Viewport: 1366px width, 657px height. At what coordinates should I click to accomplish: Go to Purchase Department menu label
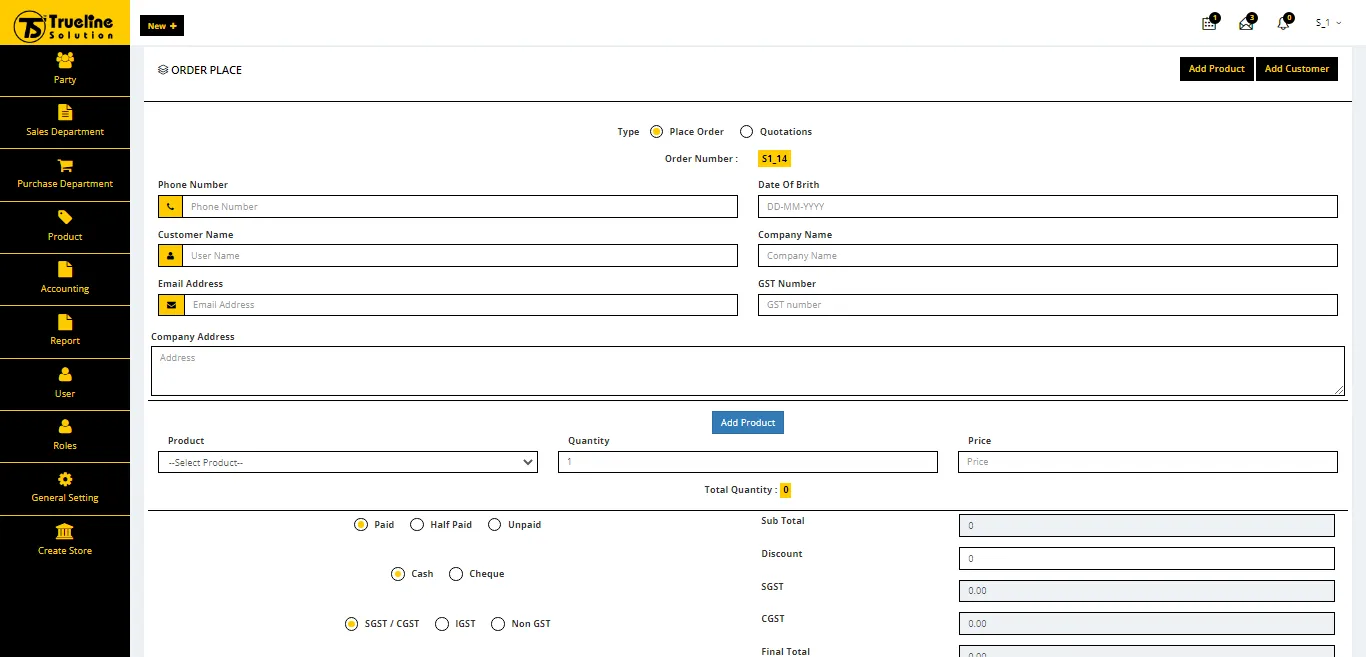pos(65,184)
